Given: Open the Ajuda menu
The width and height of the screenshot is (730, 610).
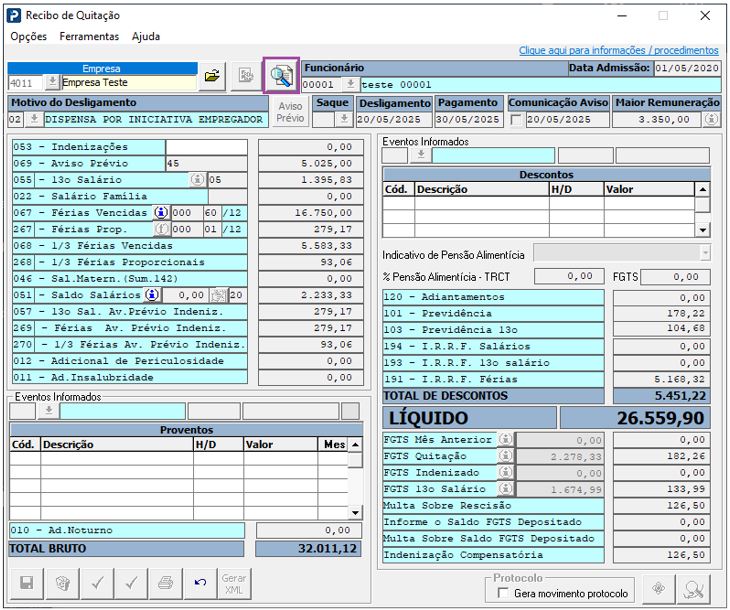Looking at the screenshot, I should [x=146, y=36].
